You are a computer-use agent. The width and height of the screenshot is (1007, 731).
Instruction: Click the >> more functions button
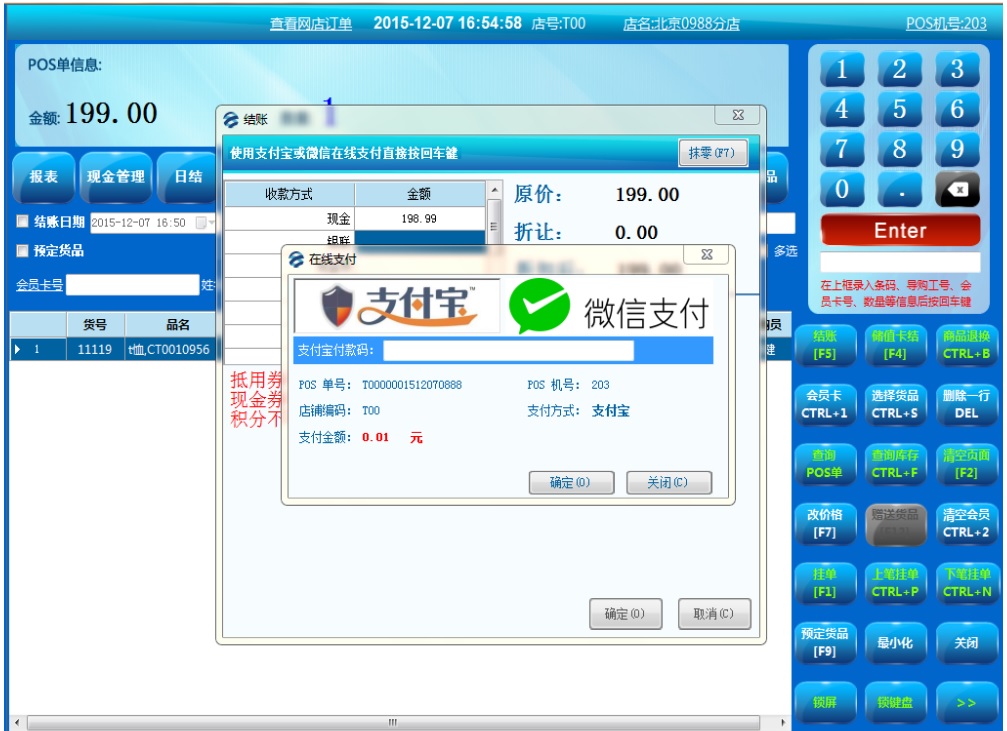click(966, 702)
